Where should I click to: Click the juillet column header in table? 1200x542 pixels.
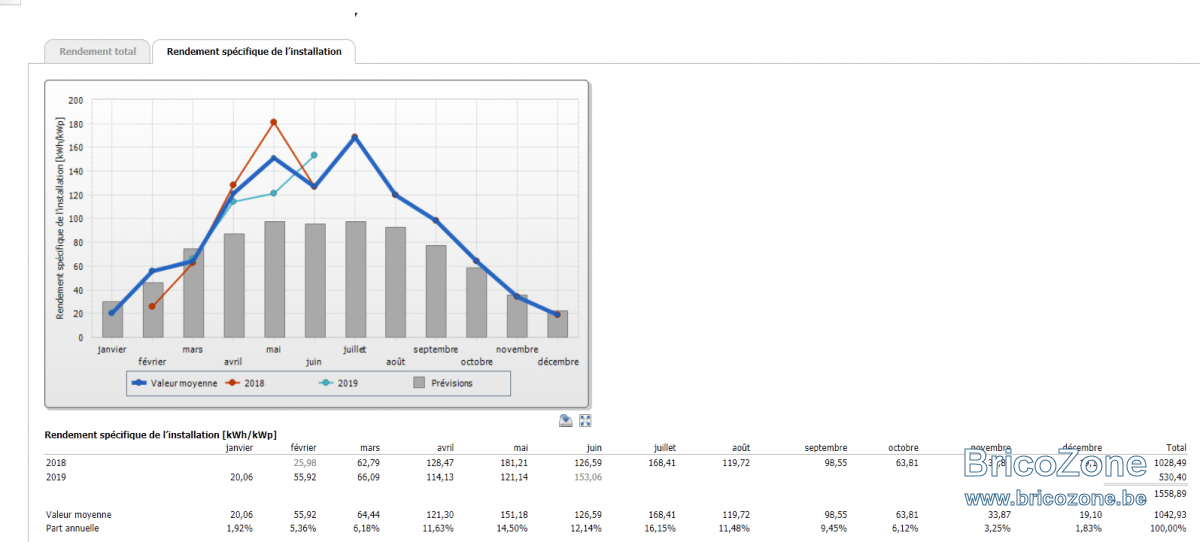(x=664, y=448)
